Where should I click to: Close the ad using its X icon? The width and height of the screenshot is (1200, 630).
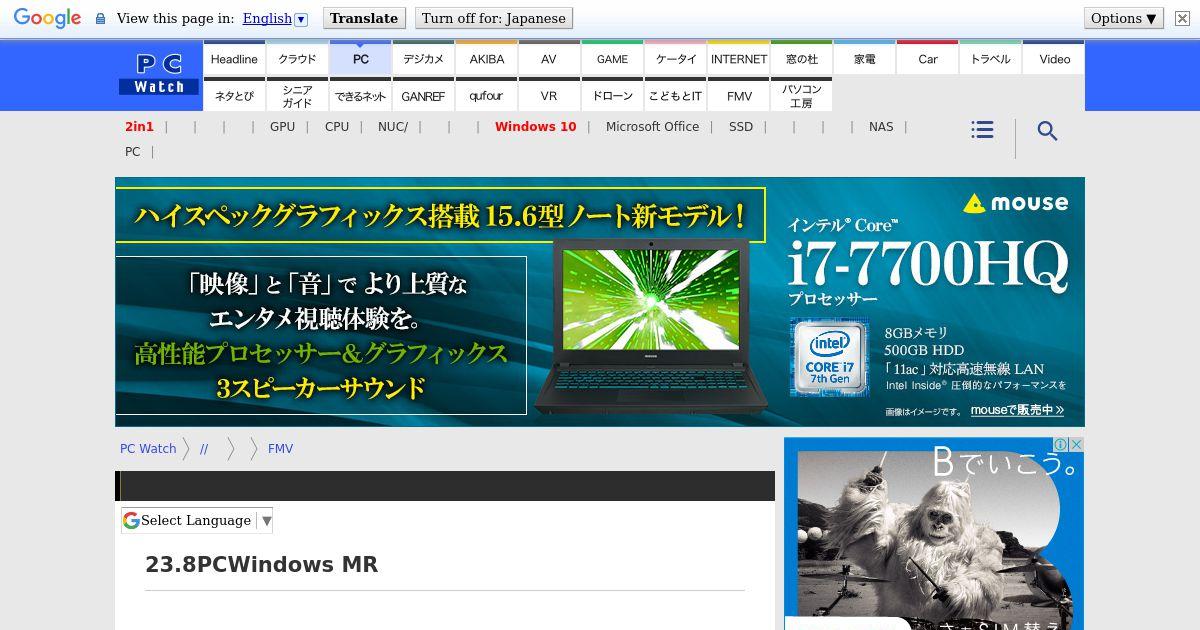pos(1076,444)
